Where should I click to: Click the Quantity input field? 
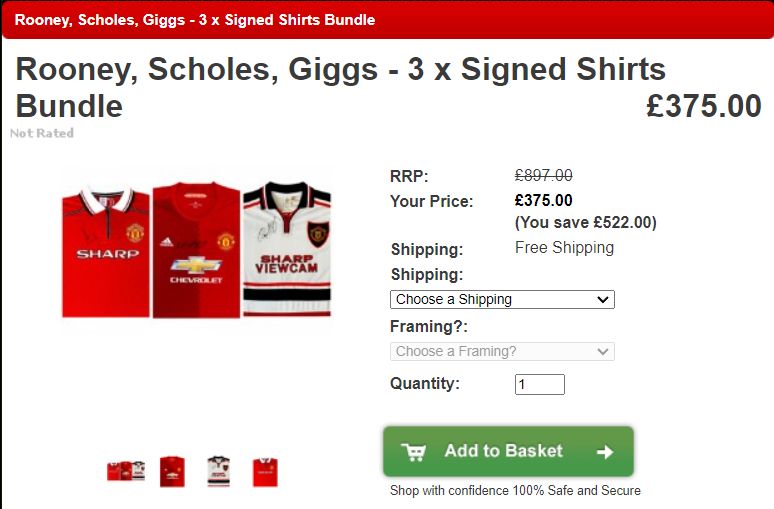540,385
